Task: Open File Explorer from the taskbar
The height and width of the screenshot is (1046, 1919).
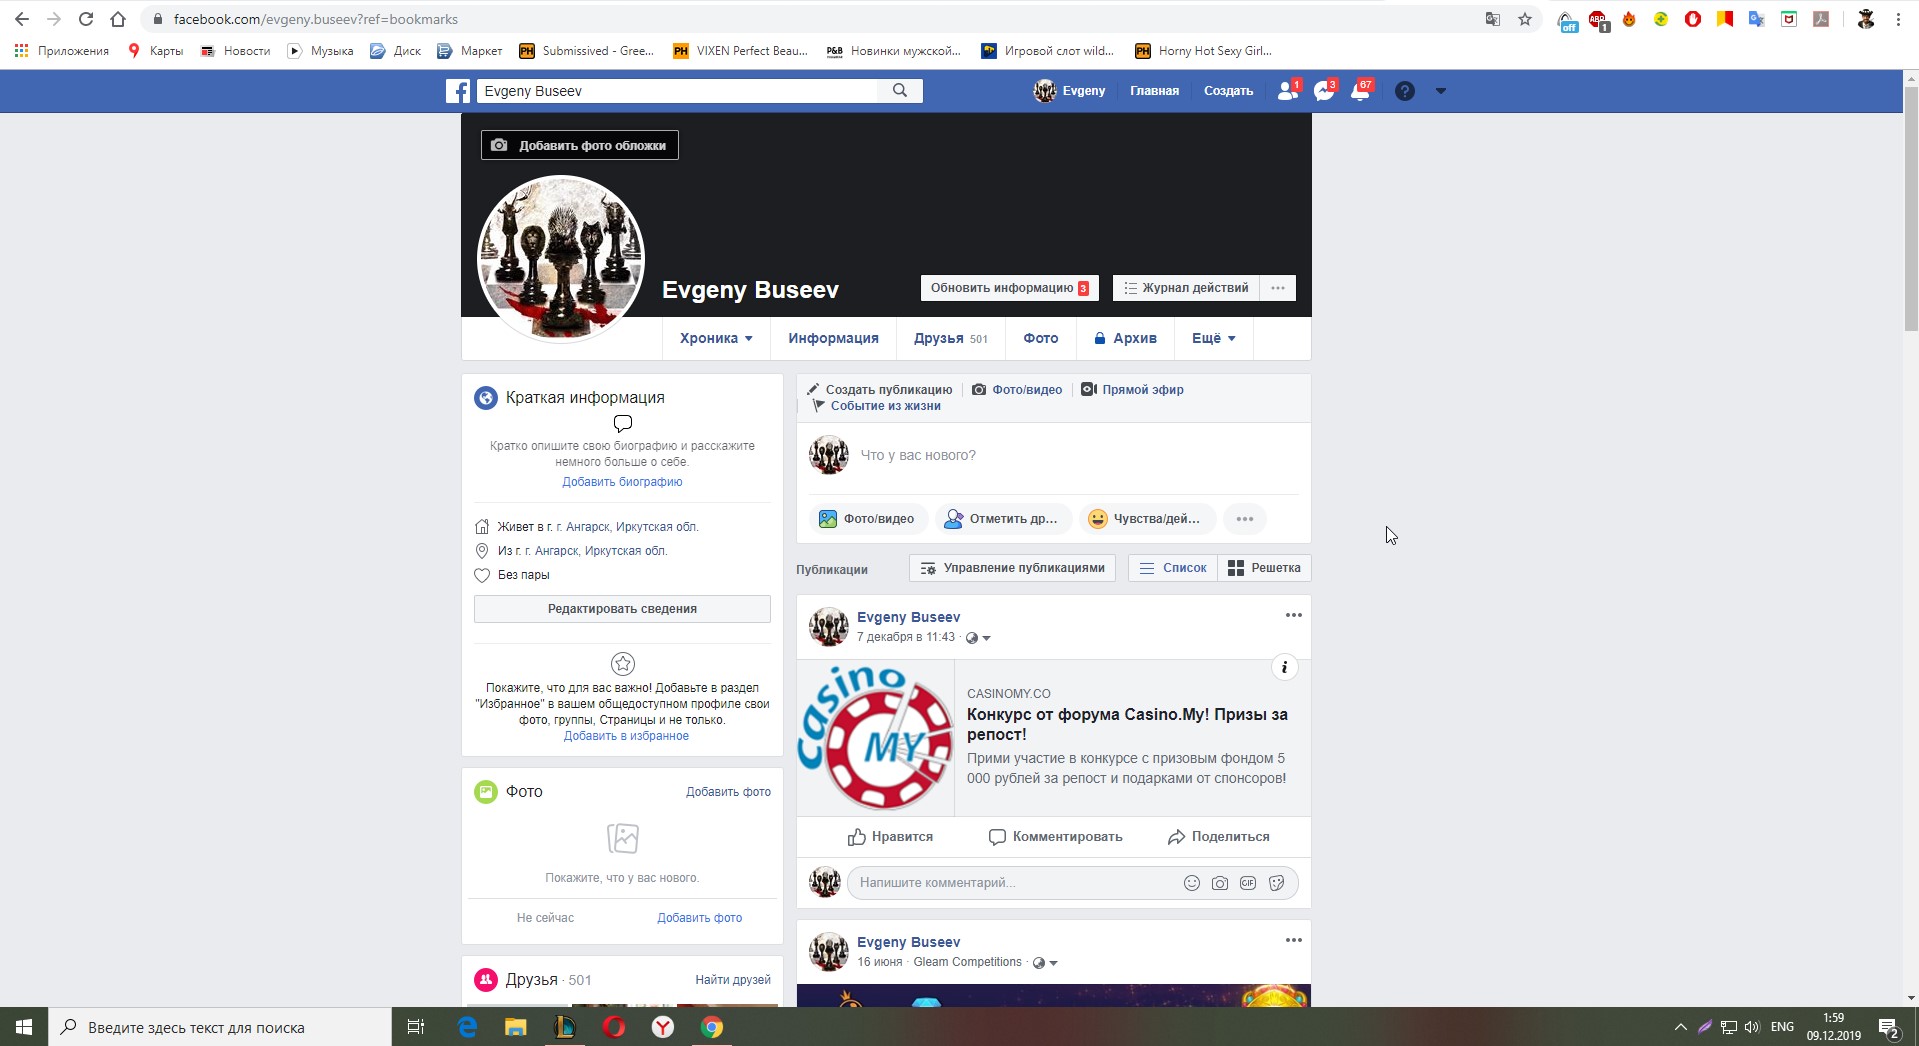Action: pyautogui.click(x=516, y=1027)
